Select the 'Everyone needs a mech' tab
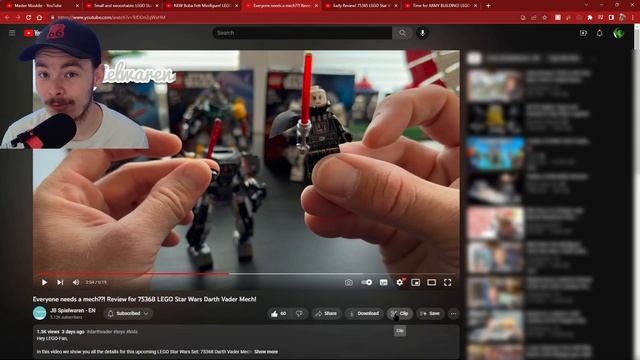 pyautogui.click(x=281, y=6)
